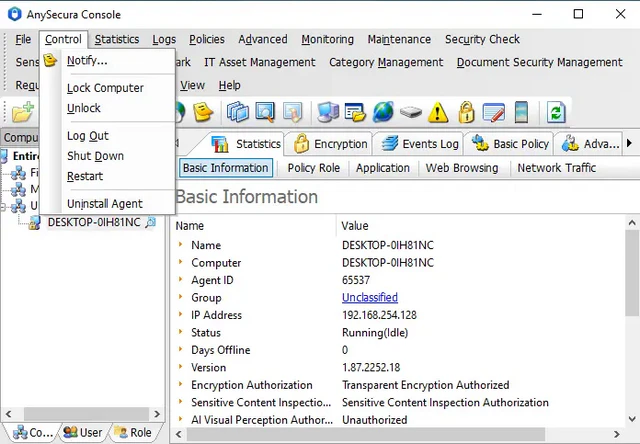This screenshot has width=640, height=444.
Task: Select DESKTOP-0IH81NC in the computer tree
Action: pyautogui.click(x=94, y=222)
